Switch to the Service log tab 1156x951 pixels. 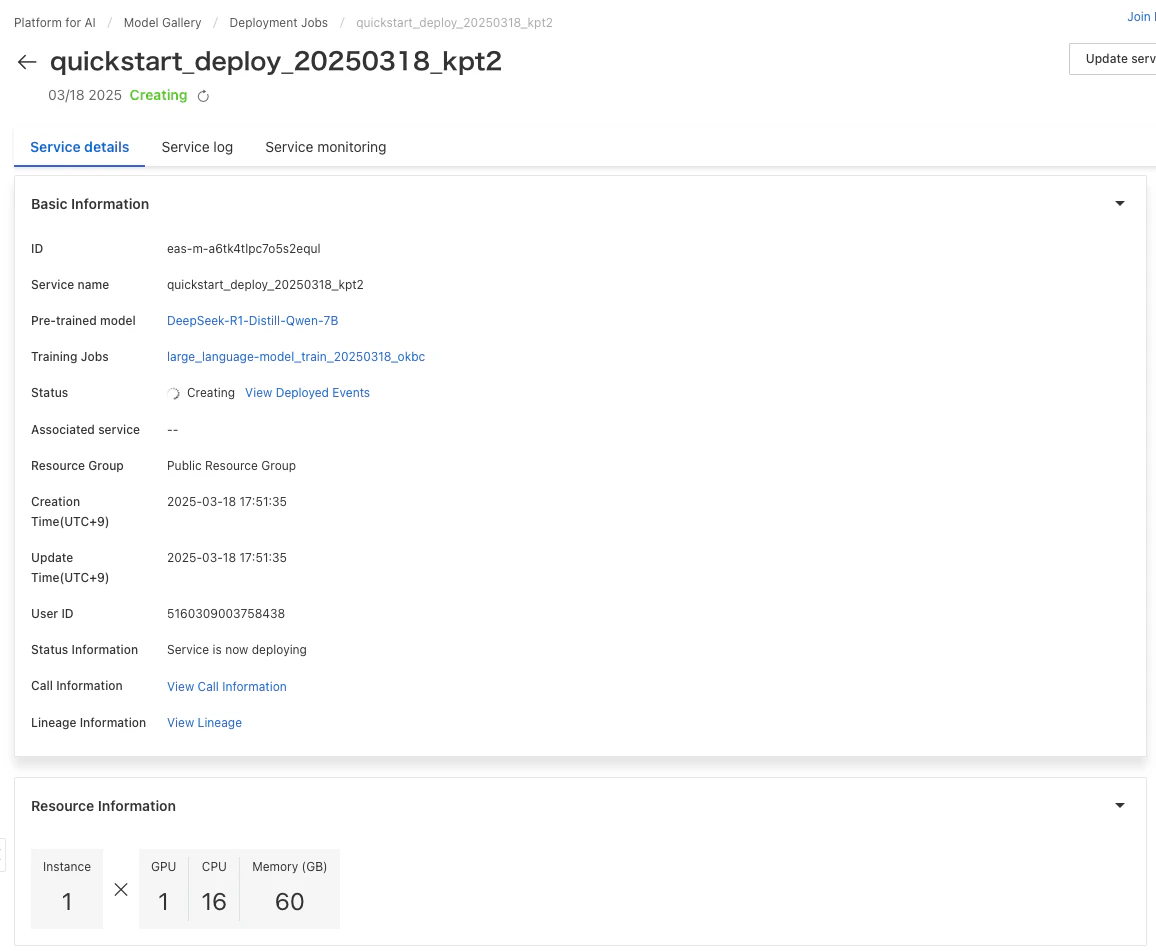(197, 147)
